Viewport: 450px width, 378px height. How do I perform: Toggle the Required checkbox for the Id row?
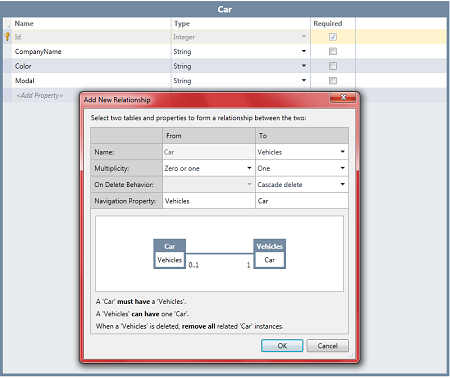coord(333,37)
